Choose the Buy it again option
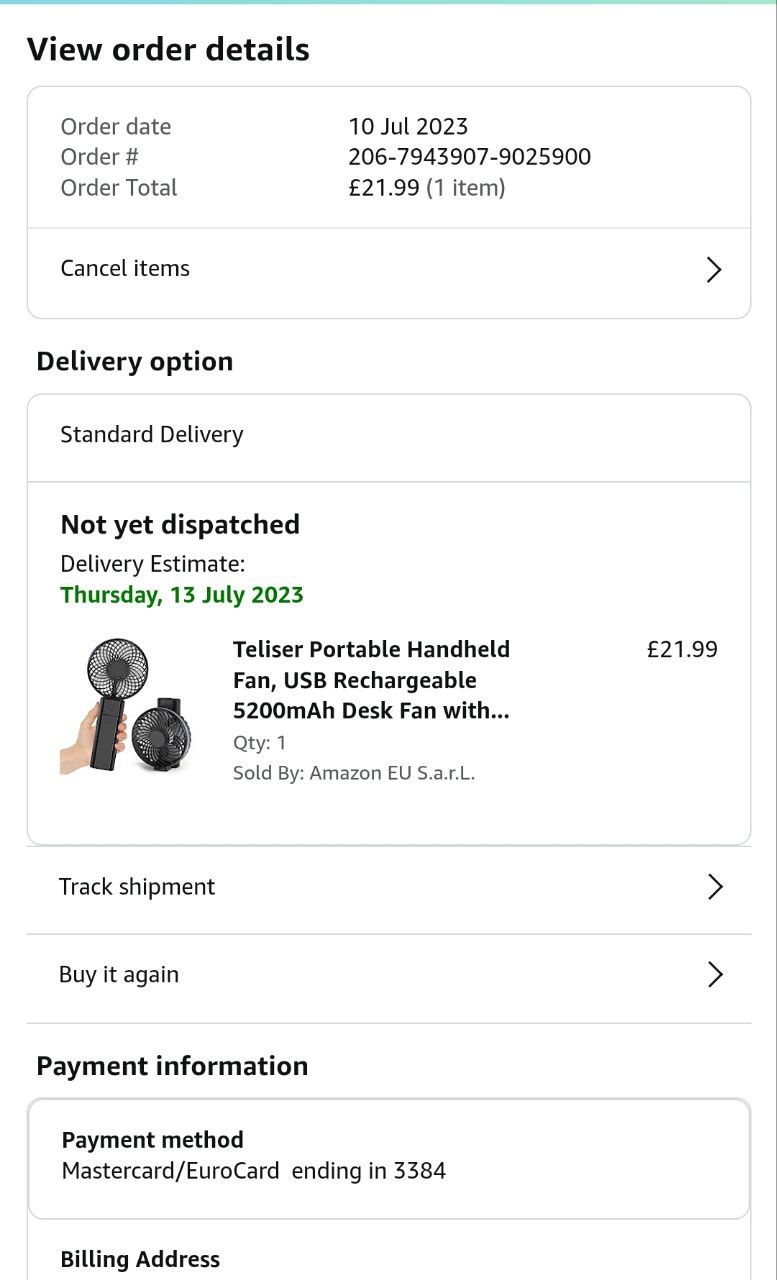Viewport: 777px width, 1280px height. 119,975
